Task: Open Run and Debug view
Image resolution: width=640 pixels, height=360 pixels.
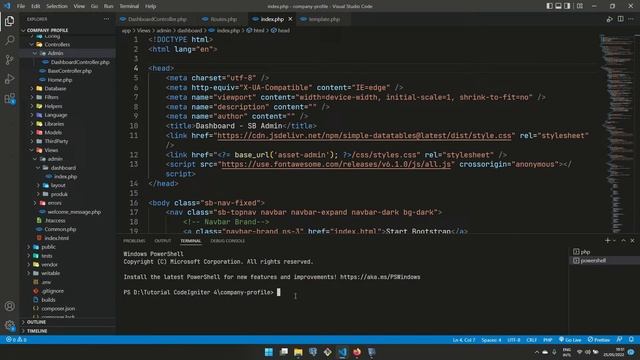Action: [x=9, y=79]
